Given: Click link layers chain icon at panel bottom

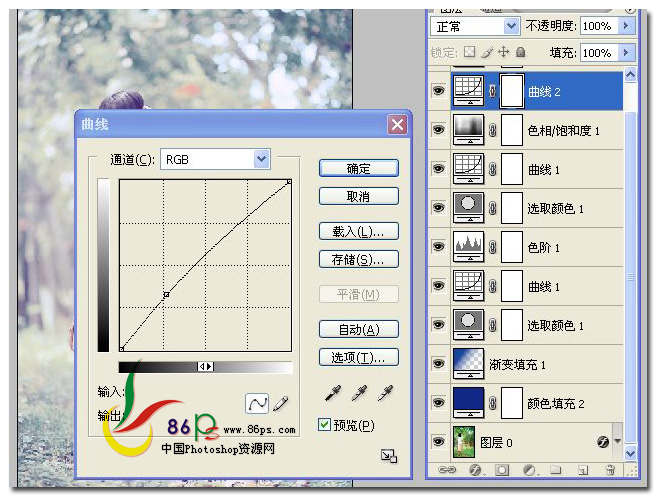Looking at the screenshot, I should (447, 469).
